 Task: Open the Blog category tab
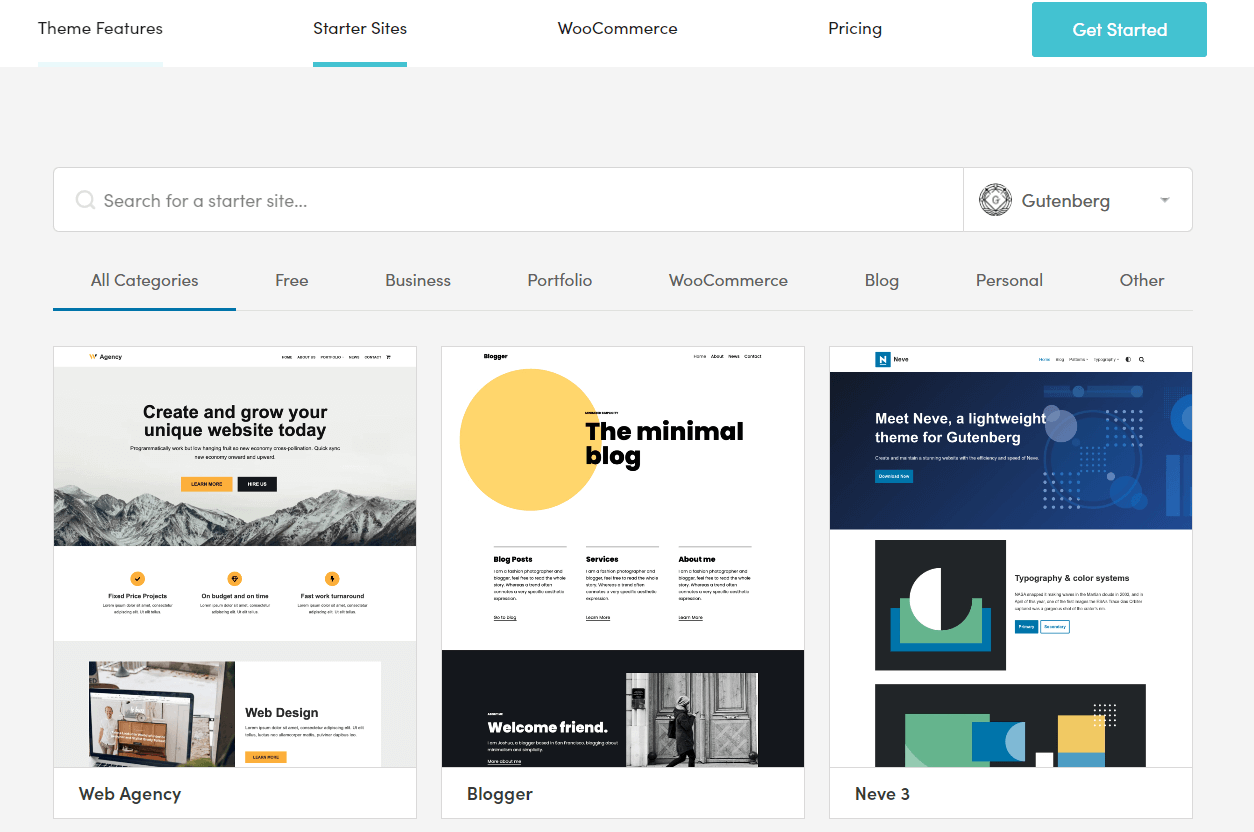pos(882,281)
